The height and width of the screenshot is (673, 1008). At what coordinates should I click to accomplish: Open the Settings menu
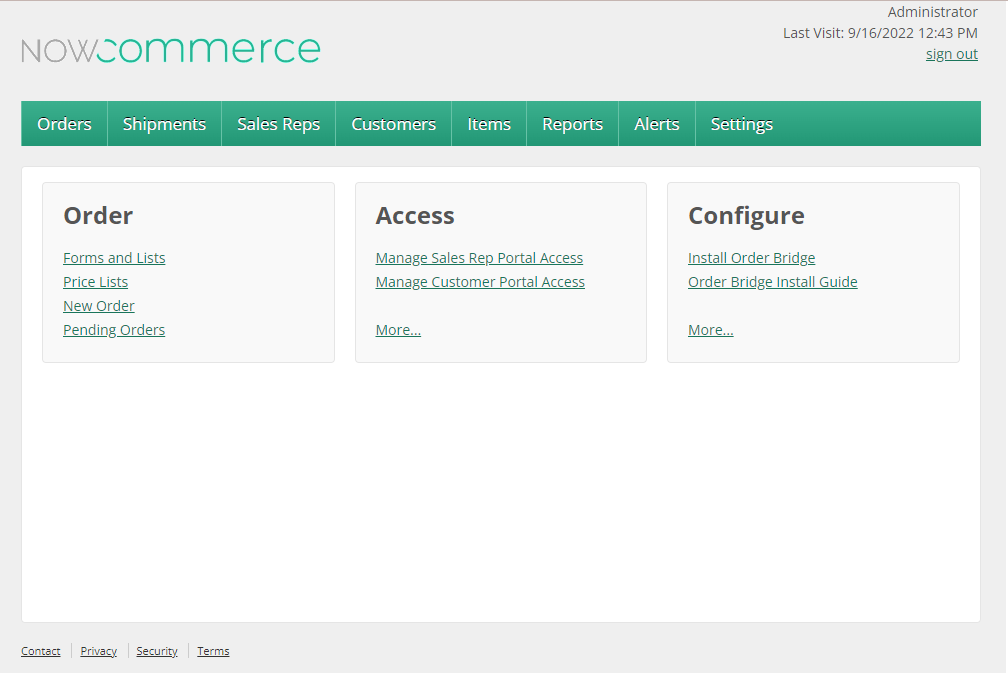pyautogui.click(x=742, y=124)
